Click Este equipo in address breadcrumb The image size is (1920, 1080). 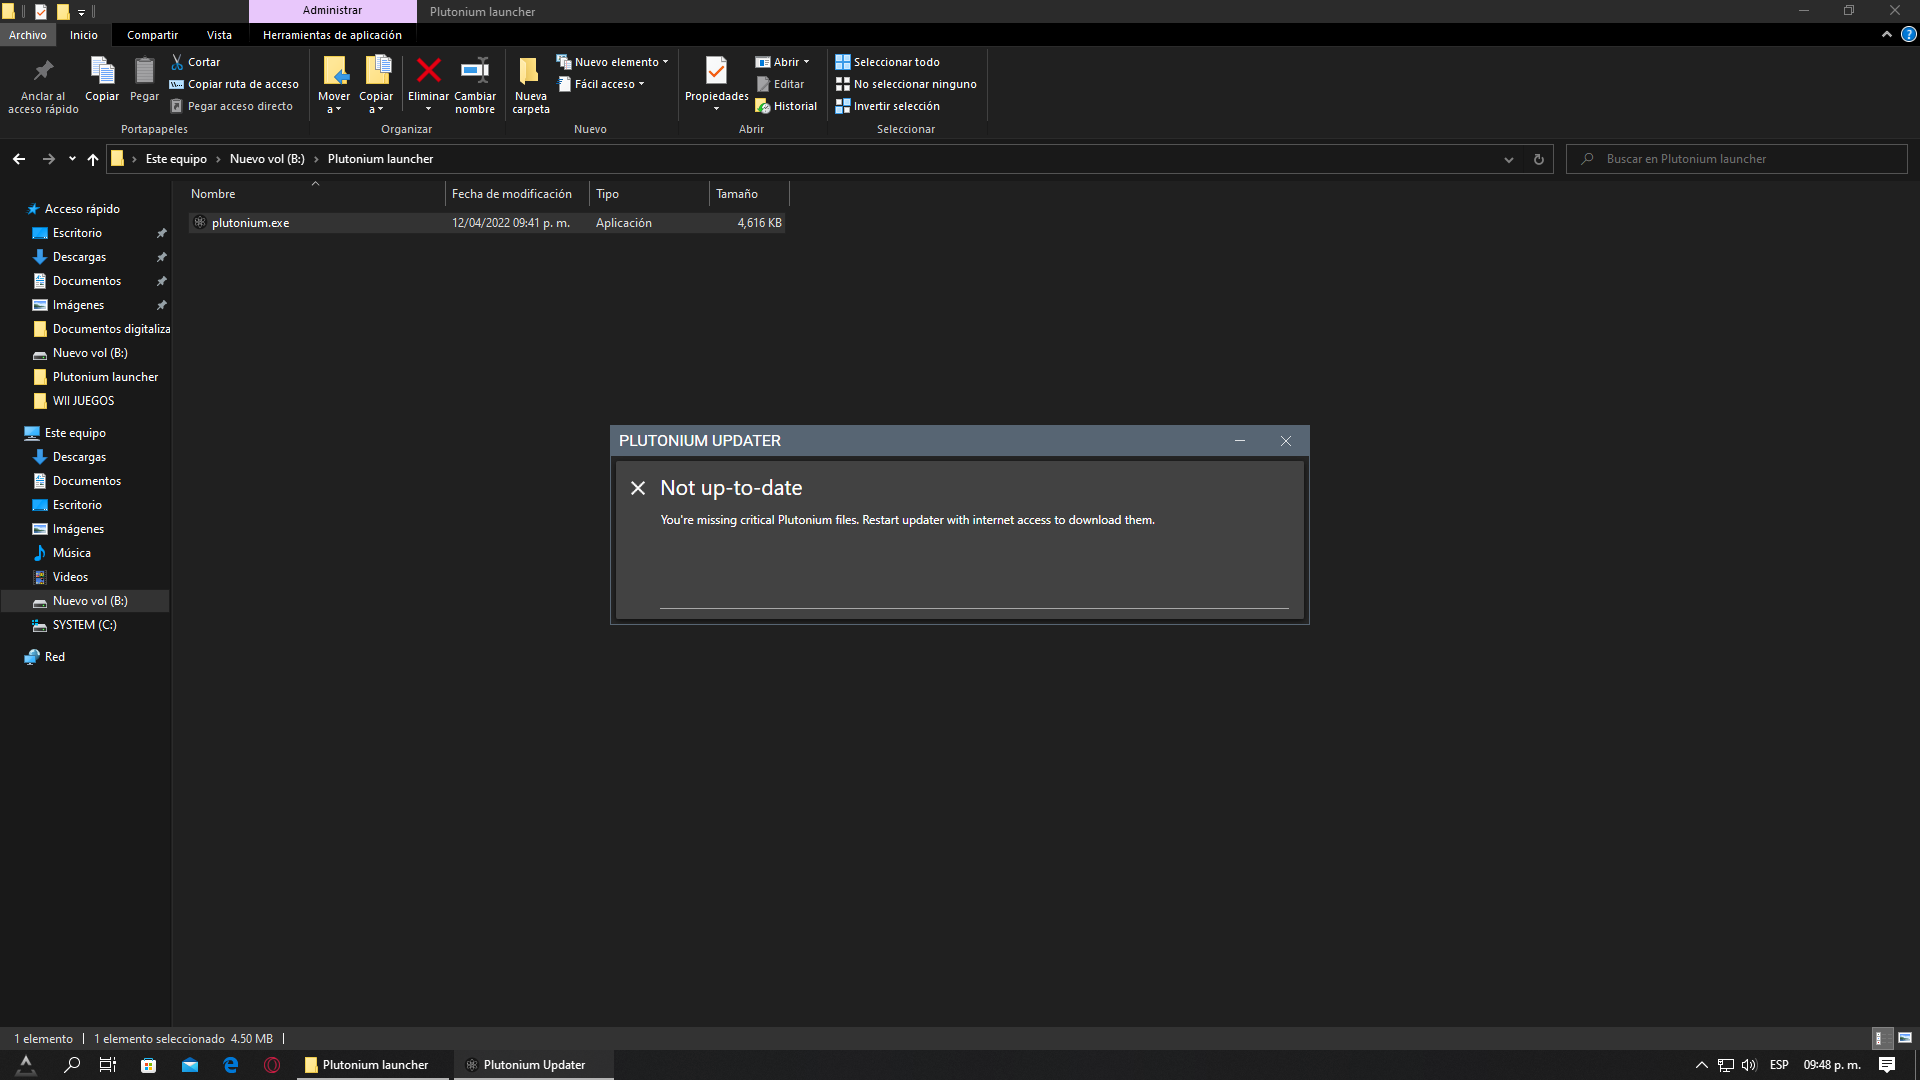pyautogui.click(x=176, y=159)
